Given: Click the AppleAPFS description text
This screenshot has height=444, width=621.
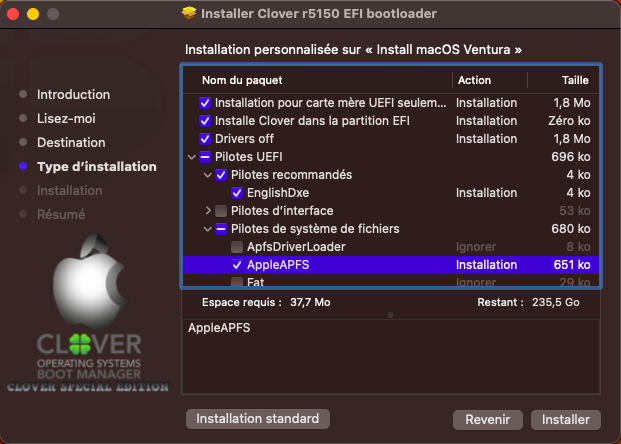Looking at the screenshot, I should (219, 328).
